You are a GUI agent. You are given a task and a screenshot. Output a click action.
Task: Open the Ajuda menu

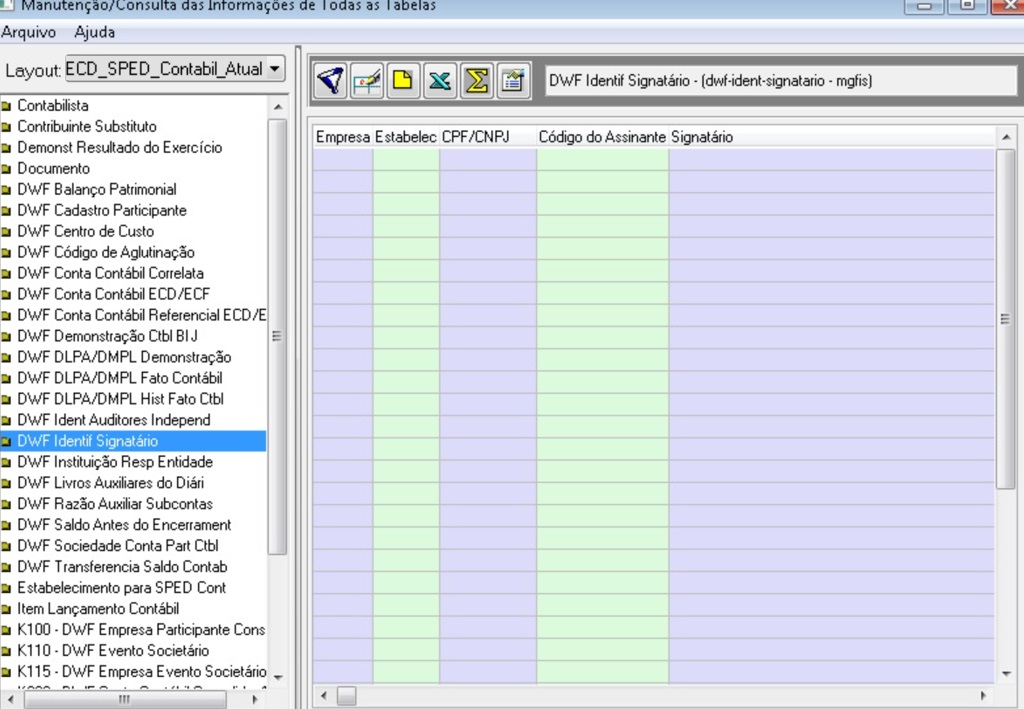point(95,32)
